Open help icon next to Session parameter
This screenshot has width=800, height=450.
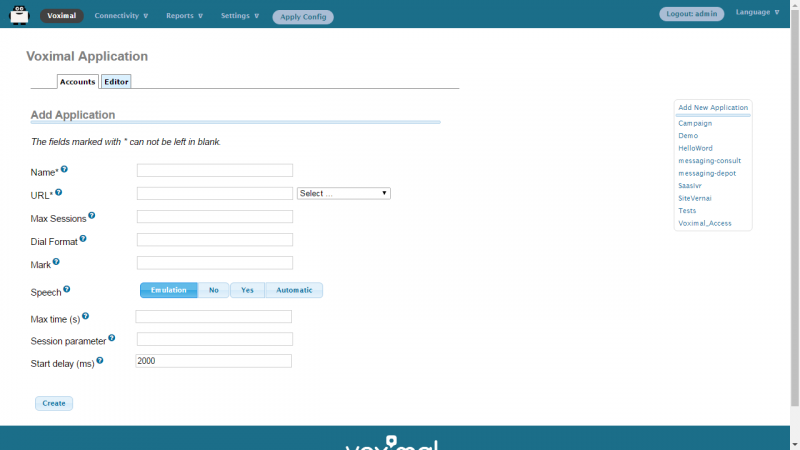coord(112,338)
